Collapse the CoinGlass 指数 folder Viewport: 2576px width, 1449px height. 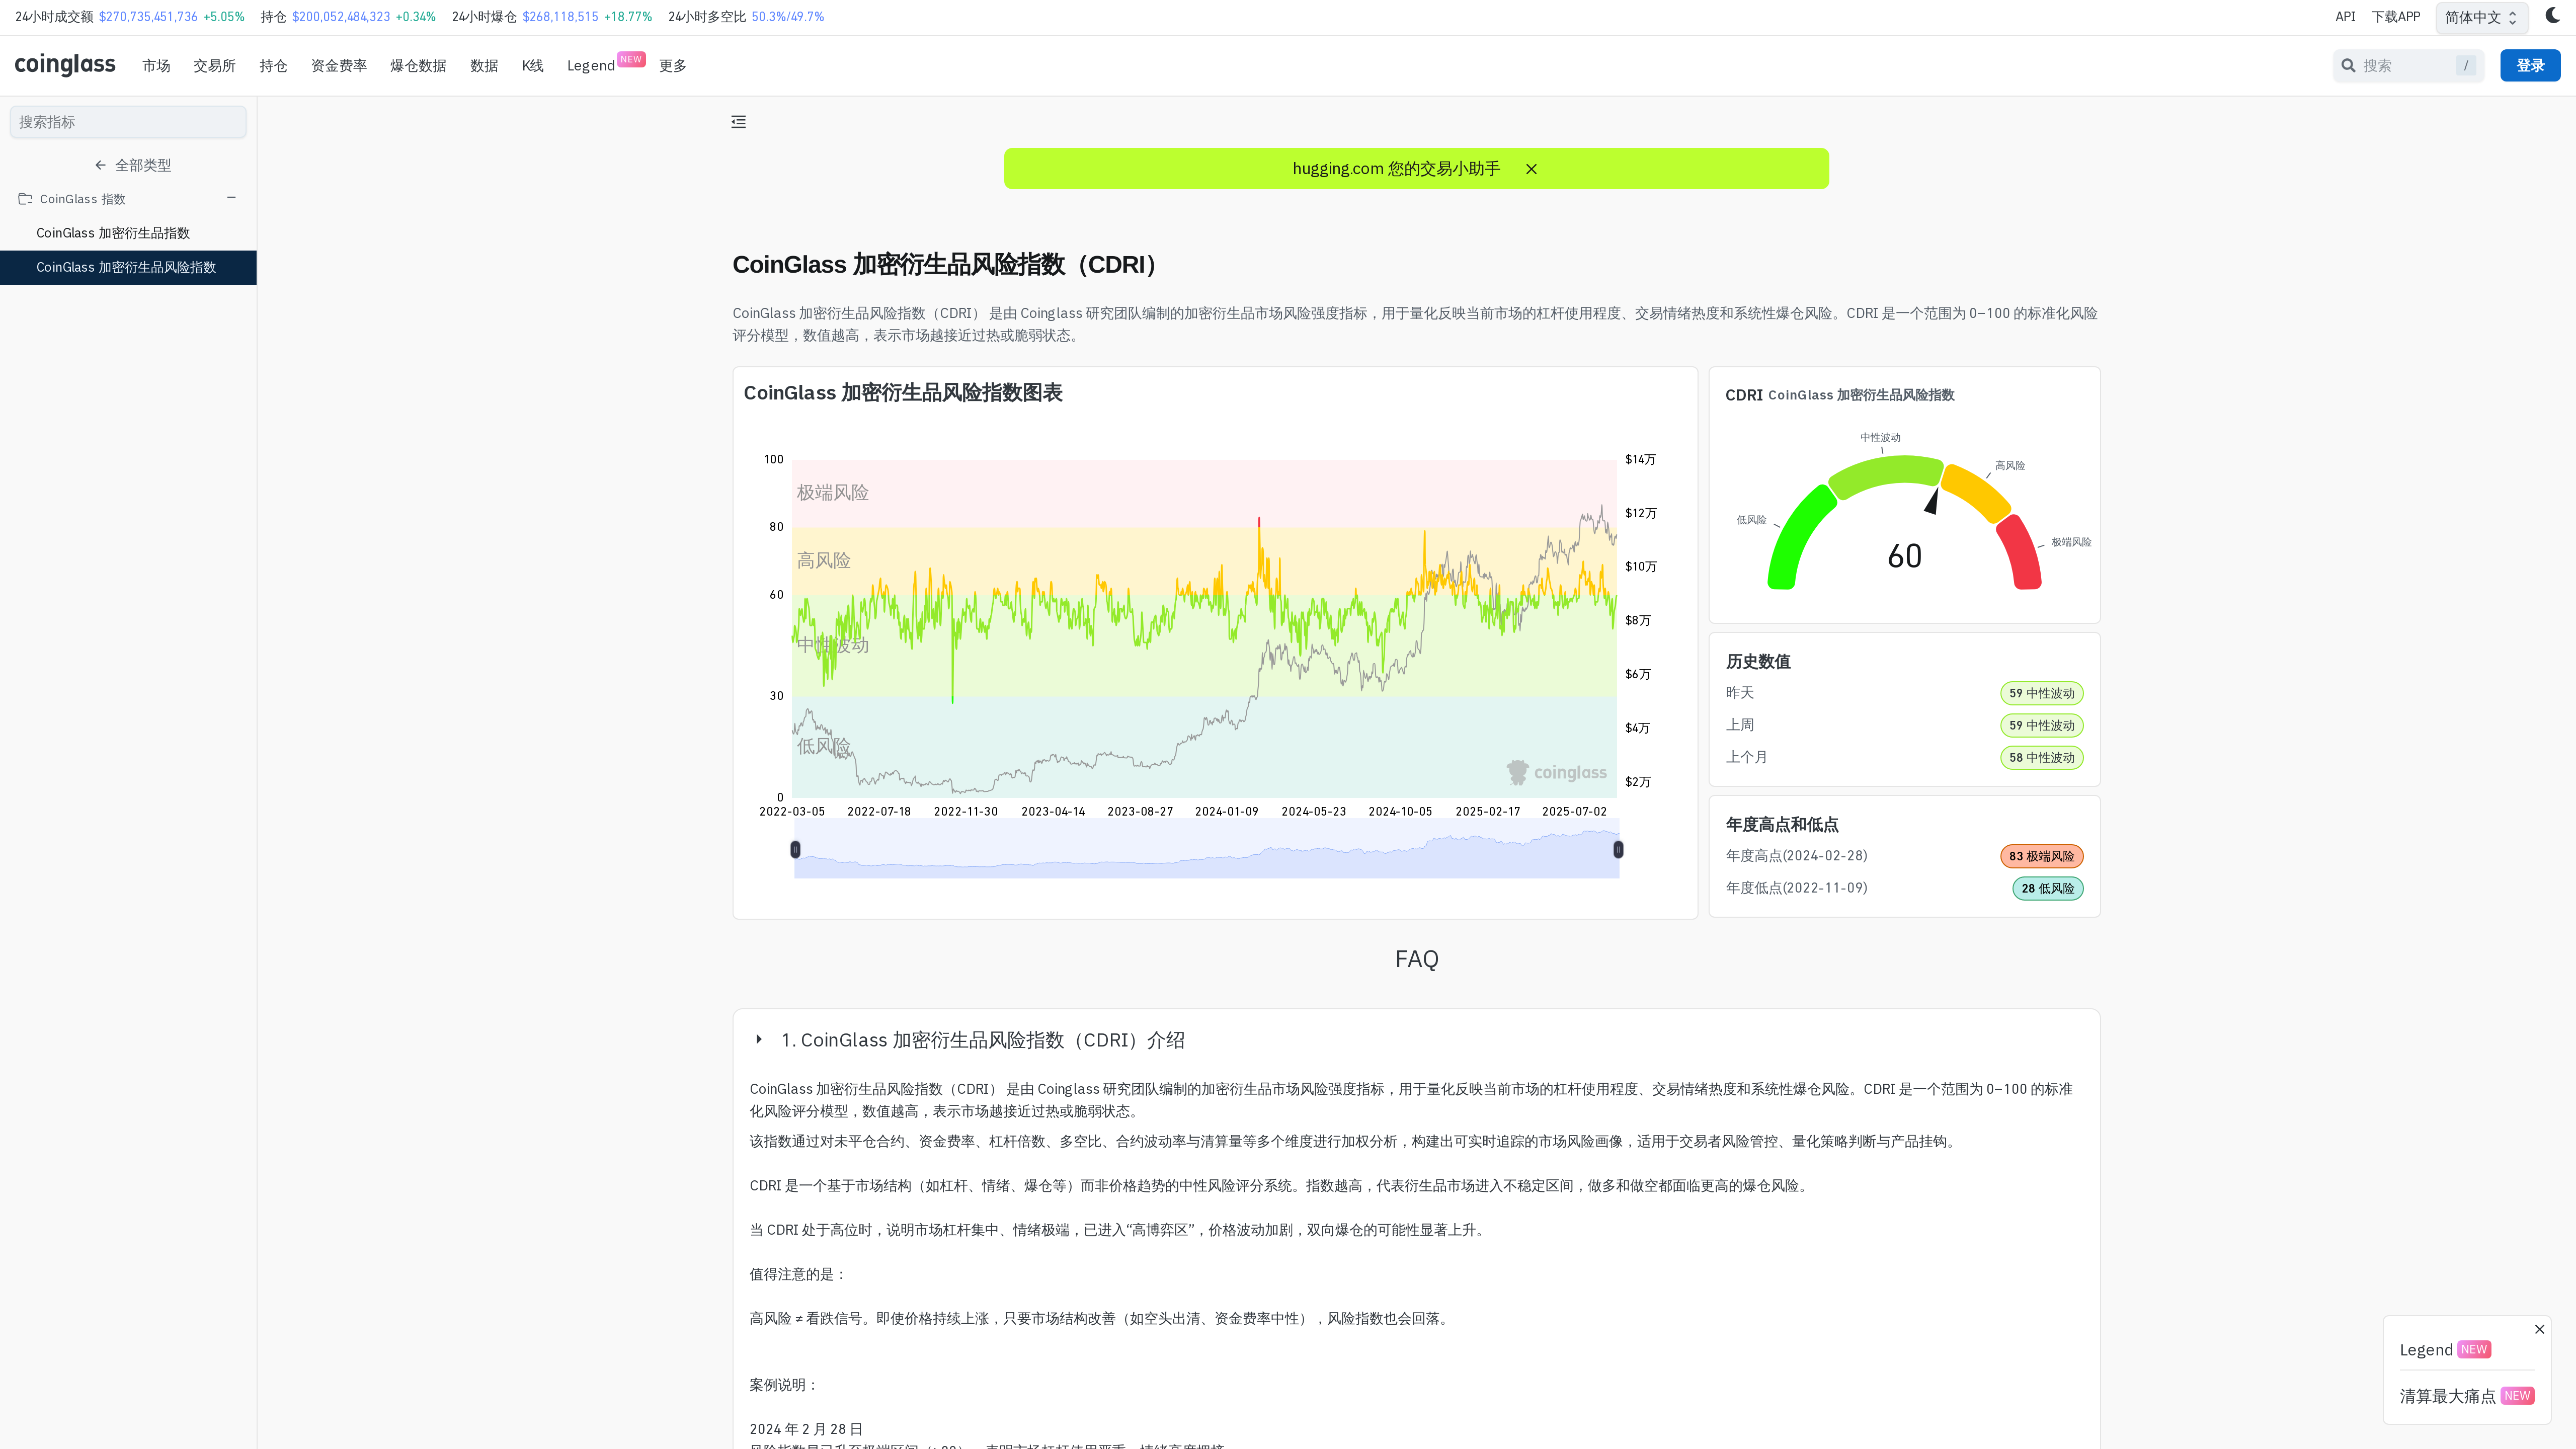coord(231,198)
